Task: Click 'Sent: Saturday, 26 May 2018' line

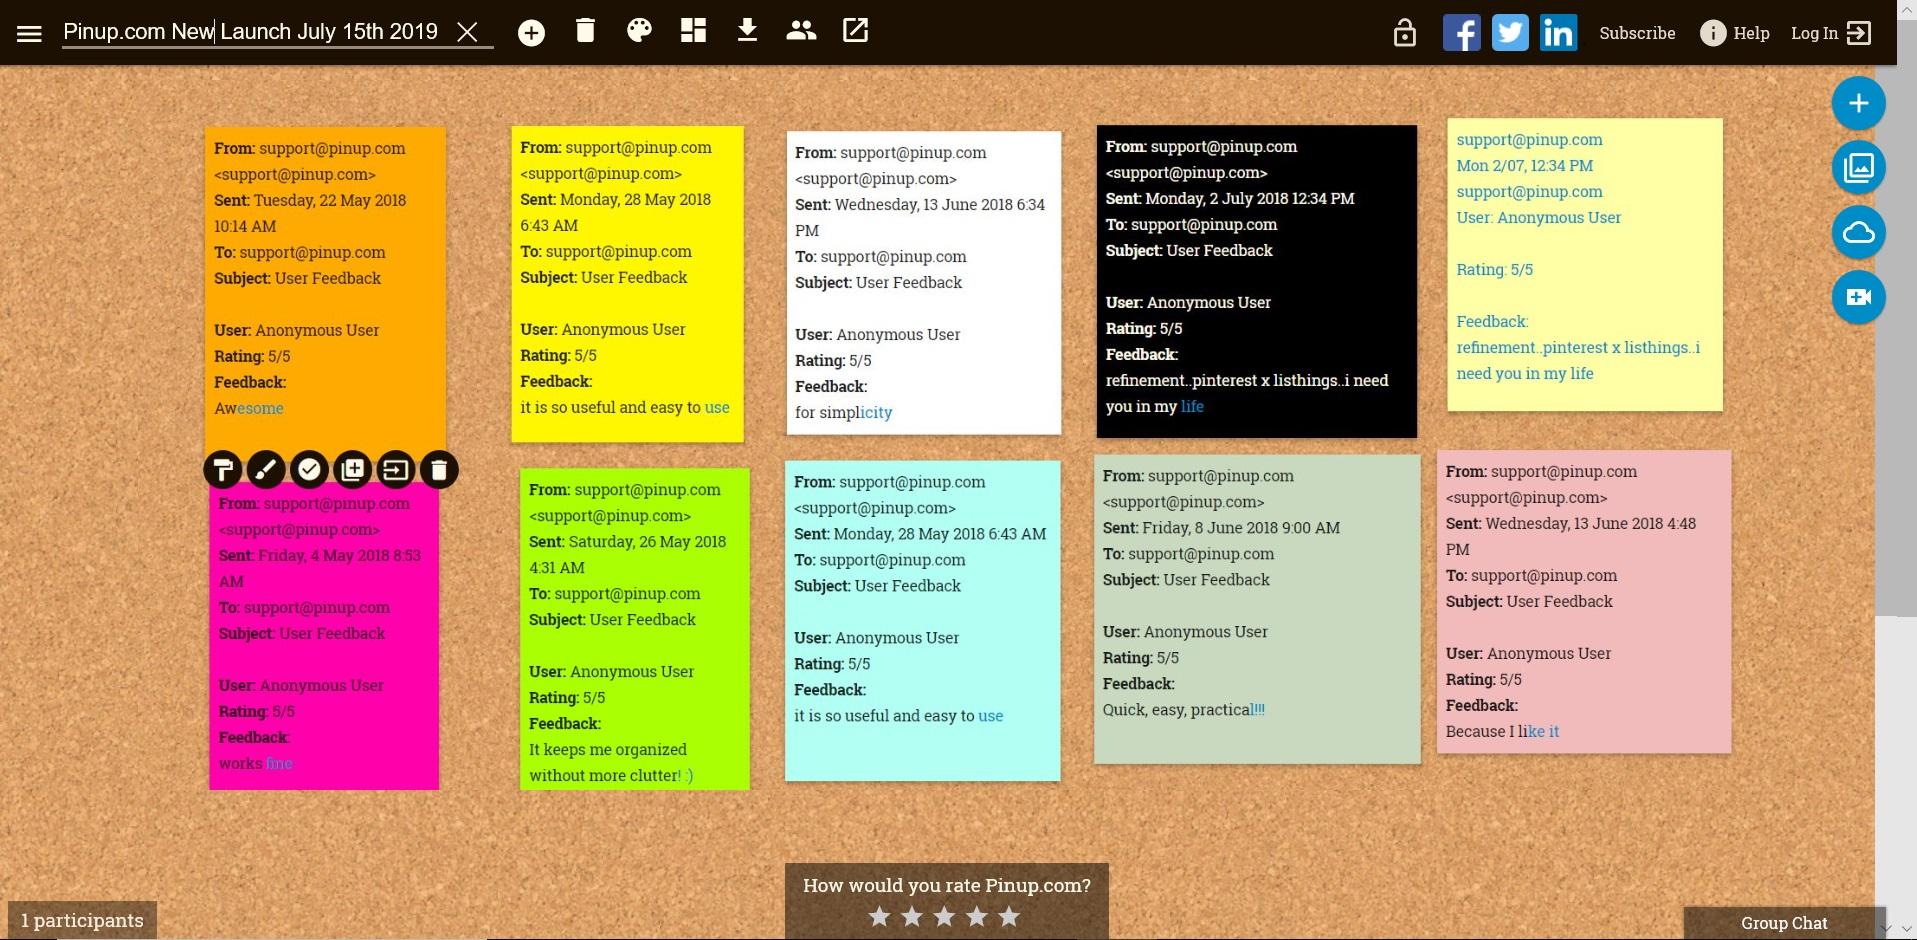Action: click(x=627, y=542)
